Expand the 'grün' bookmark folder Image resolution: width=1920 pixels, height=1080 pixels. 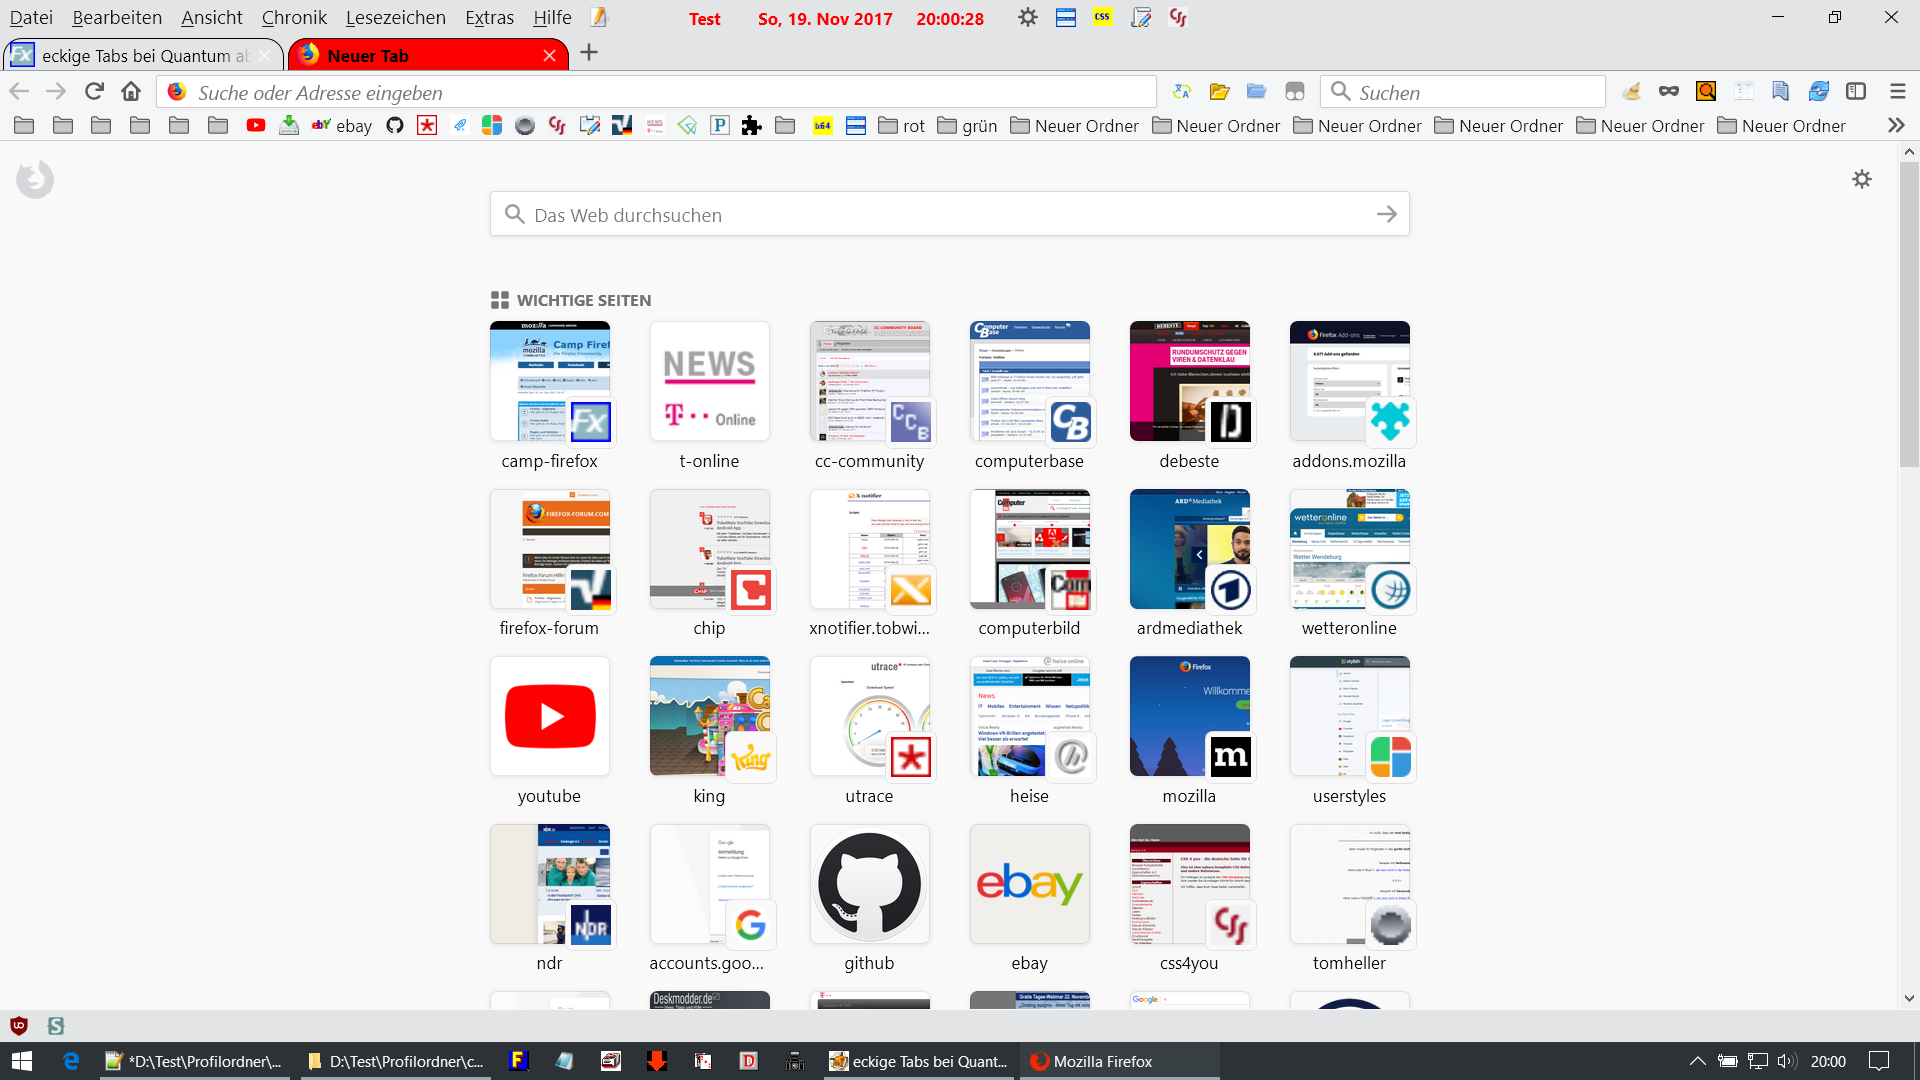pos(967,126)
